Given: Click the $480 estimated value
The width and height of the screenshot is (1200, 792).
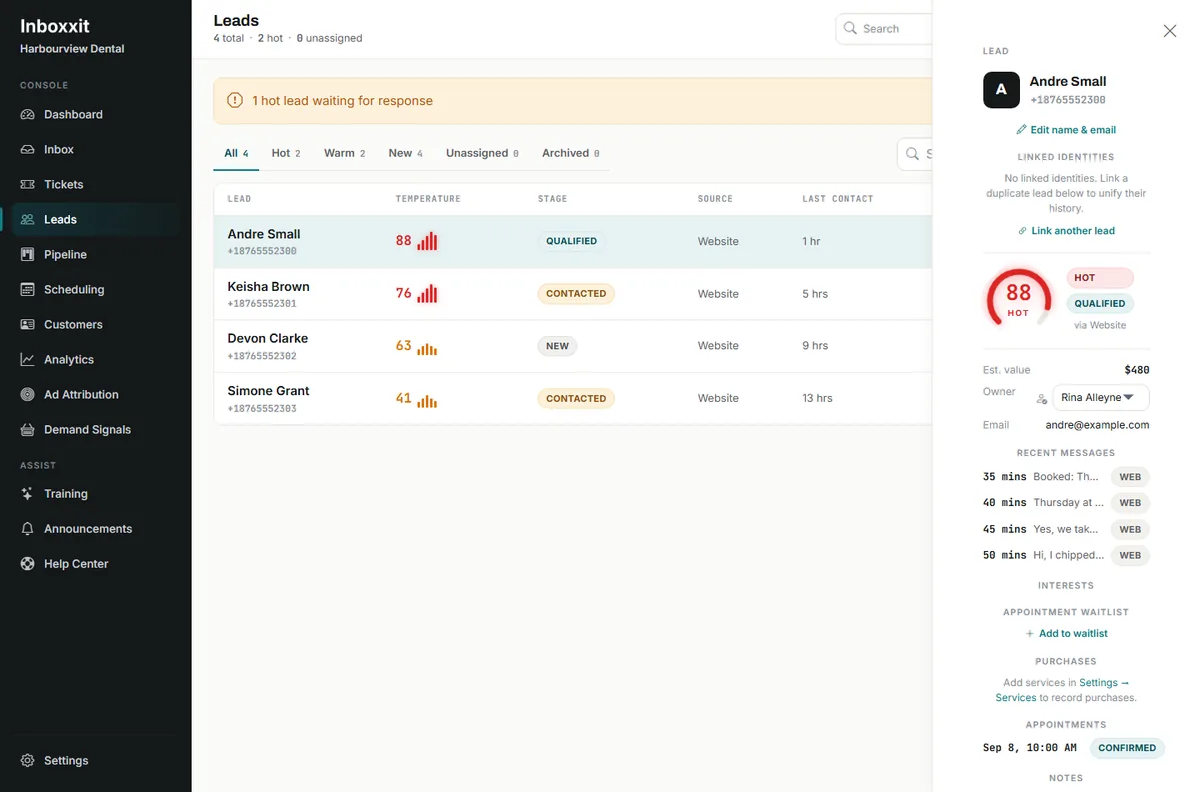Looking at the screenshot, I should pyautogui.click(x=1137, y=370).
